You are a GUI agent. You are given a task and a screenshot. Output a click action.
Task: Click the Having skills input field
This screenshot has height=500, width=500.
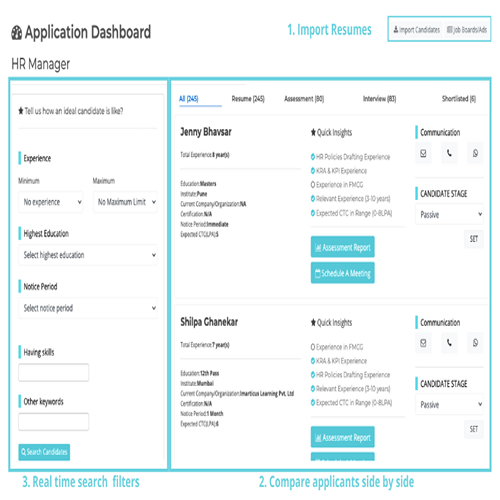[54, 372]
